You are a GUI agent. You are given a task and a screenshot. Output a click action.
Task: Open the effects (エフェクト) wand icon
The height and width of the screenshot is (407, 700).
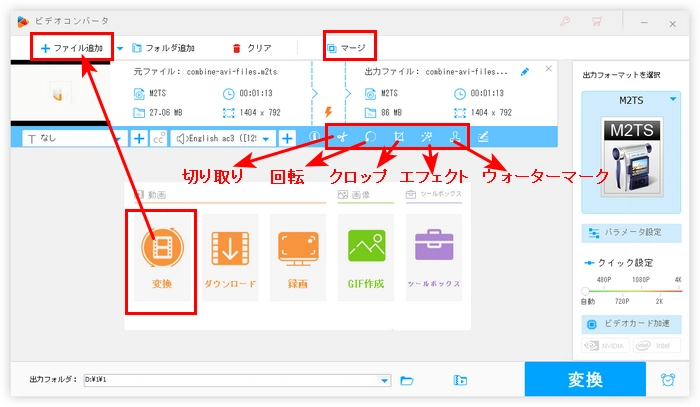[x=427, y=138]
